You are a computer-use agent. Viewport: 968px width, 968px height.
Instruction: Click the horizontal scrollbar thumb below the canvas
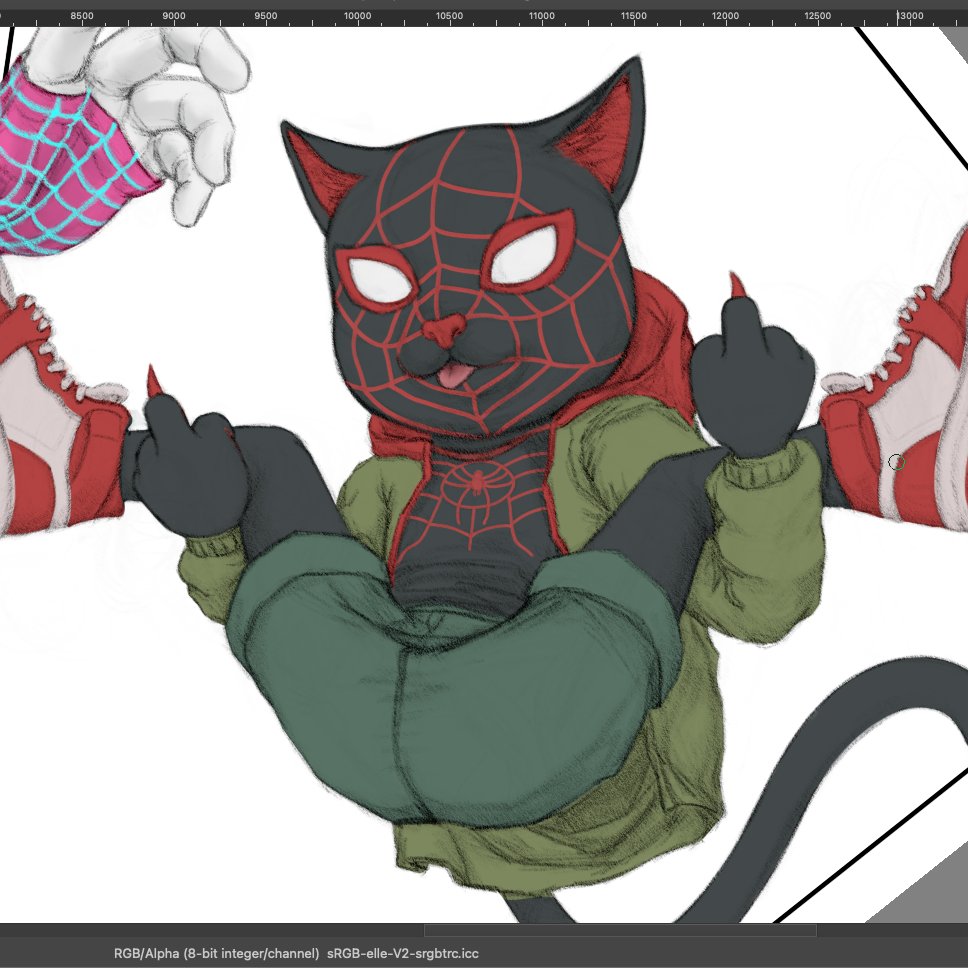pyautogui.click(x=620, y=930)
